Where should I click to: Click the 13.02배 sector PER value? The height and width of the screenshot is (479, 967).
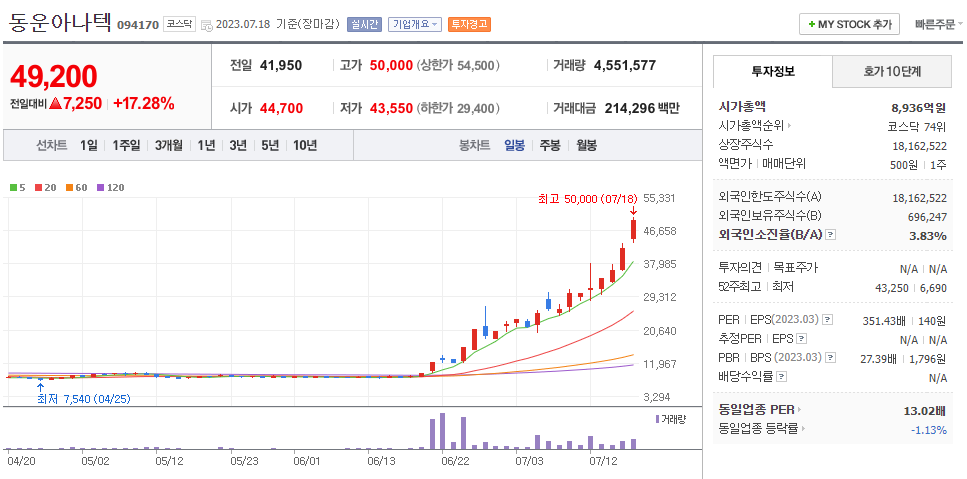[925, 411]
